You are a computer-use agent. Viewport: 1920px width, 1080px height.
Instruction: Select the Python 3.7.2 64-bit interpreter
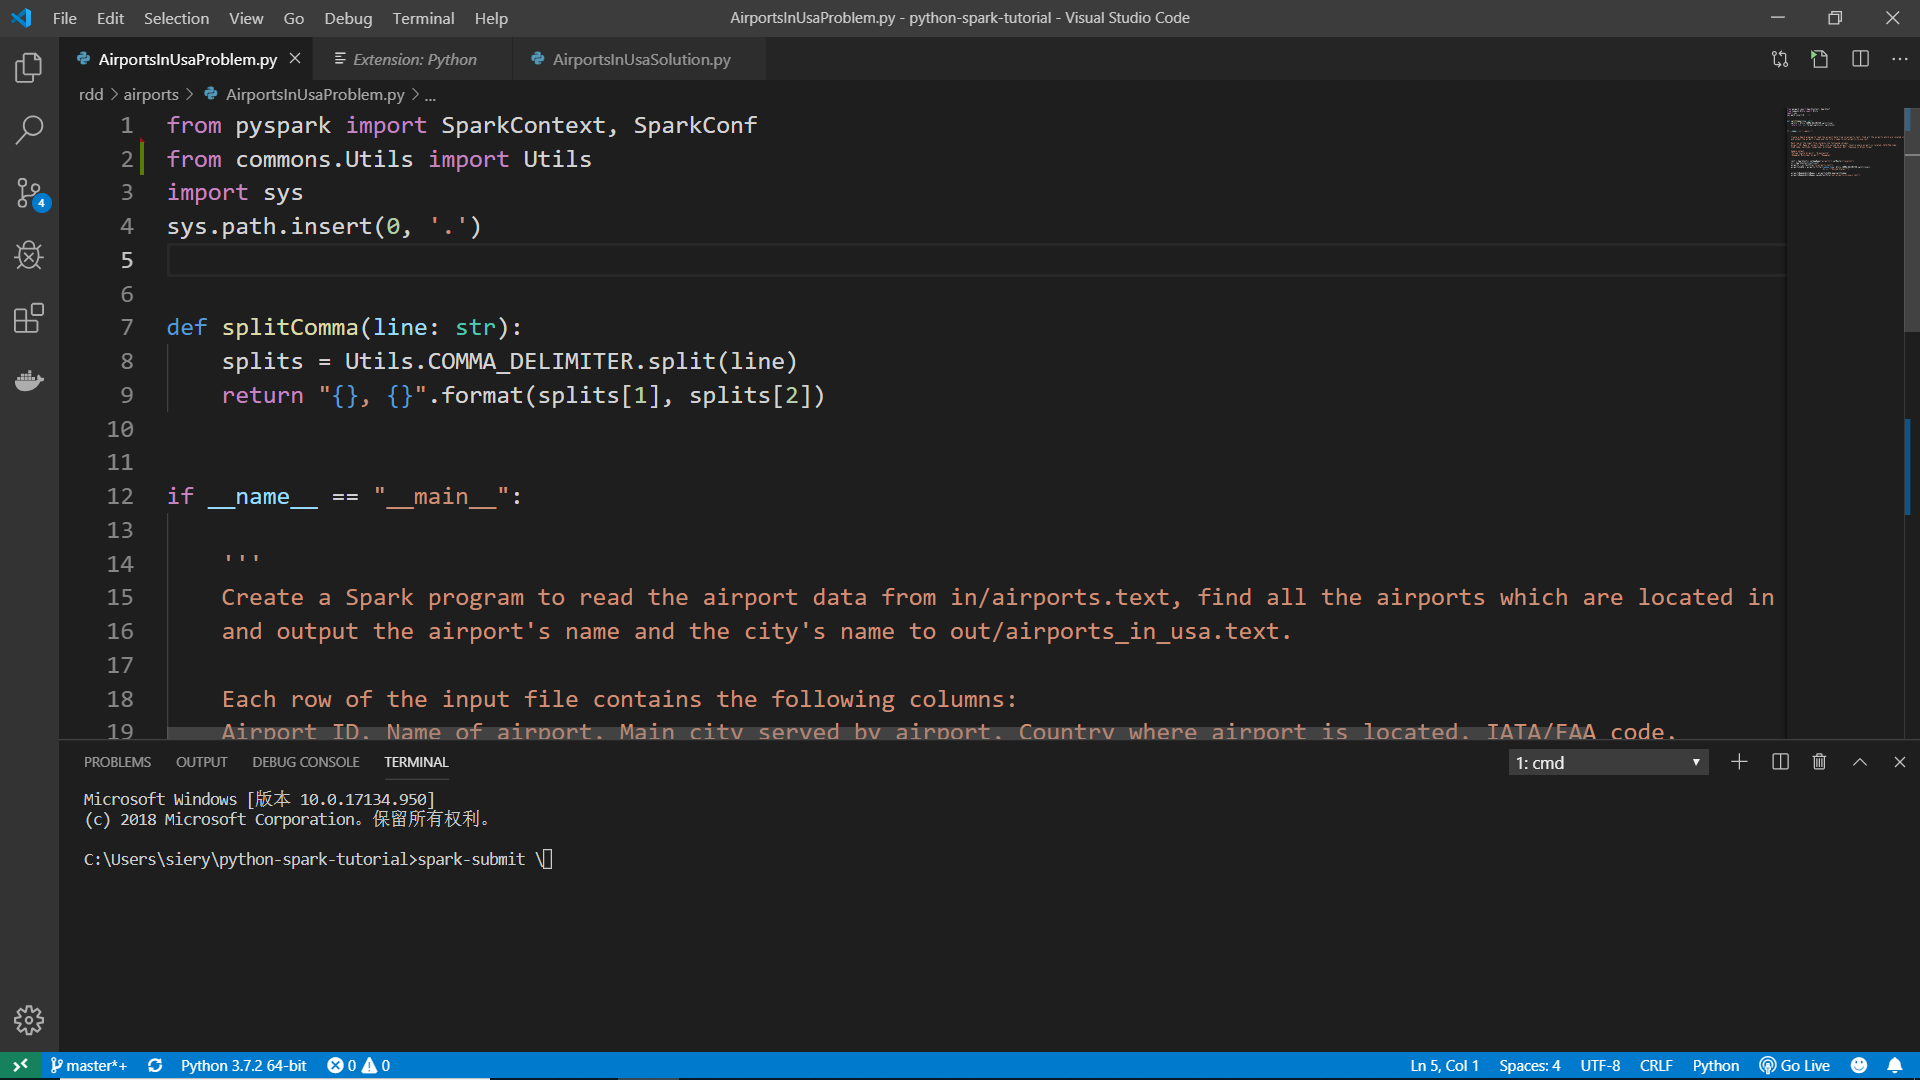242,1065
